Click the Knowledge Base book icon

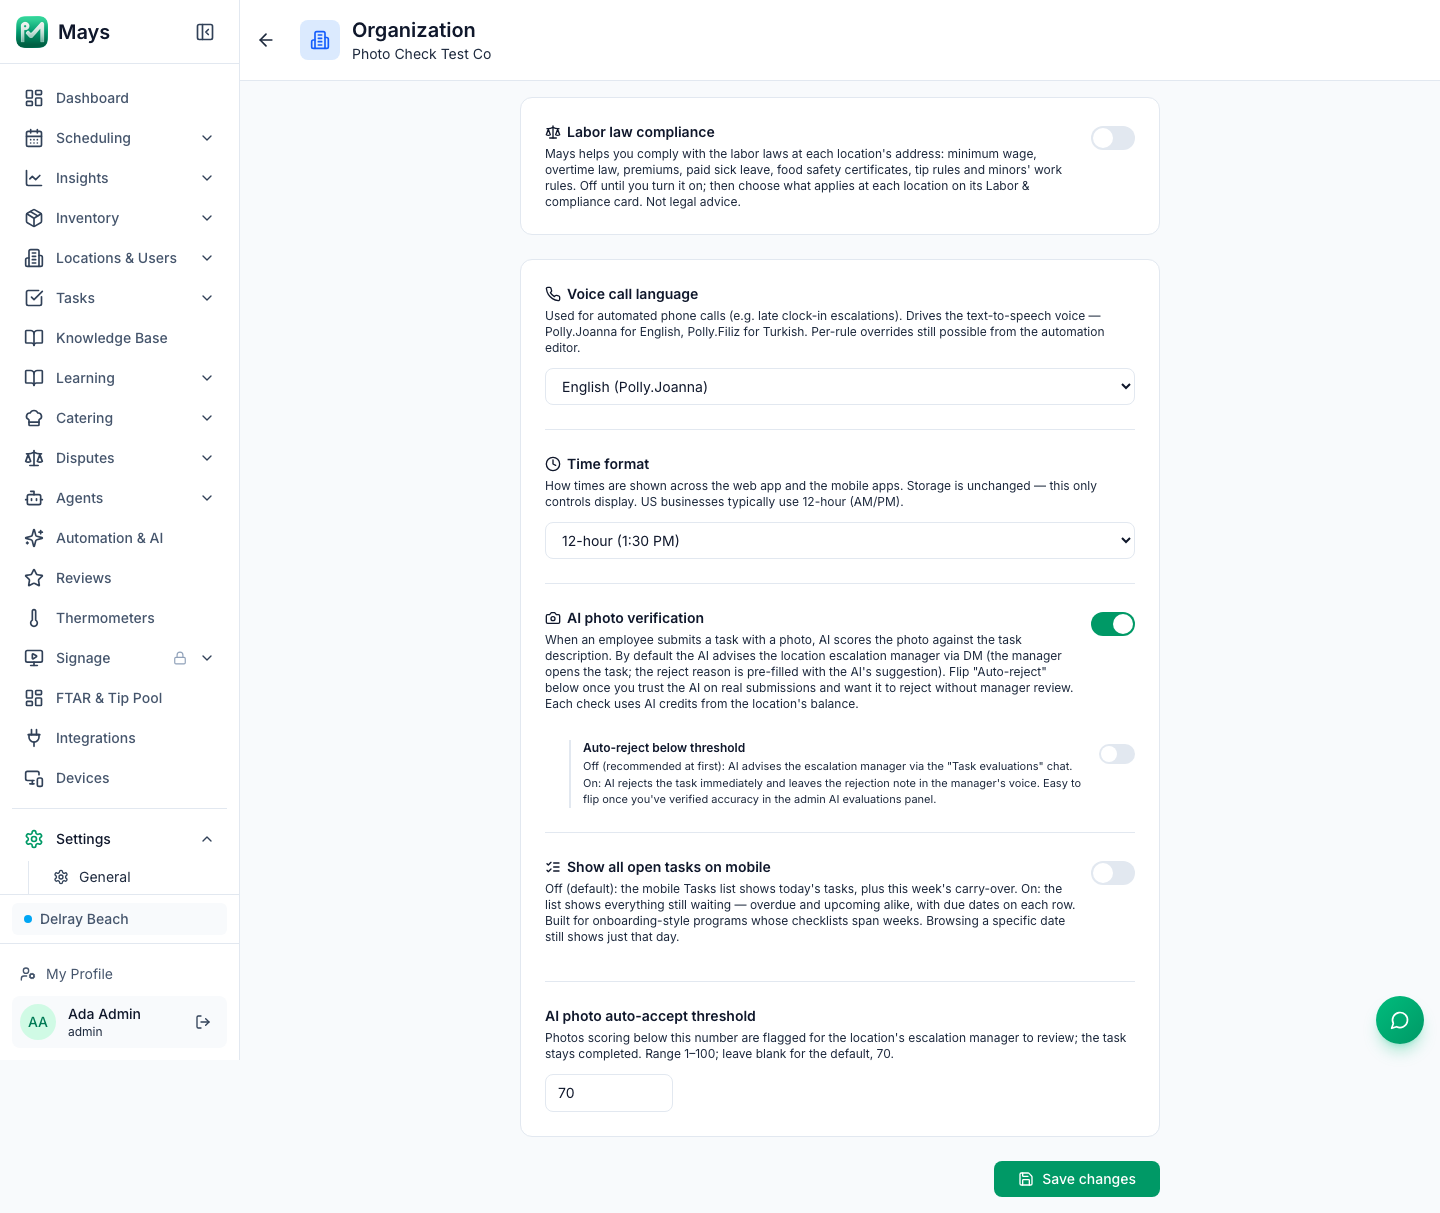(34, 338)
